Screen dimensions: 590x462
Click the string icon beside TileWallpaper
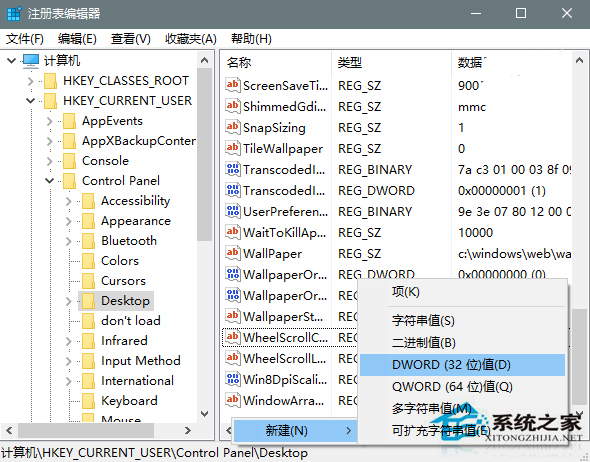233,148
